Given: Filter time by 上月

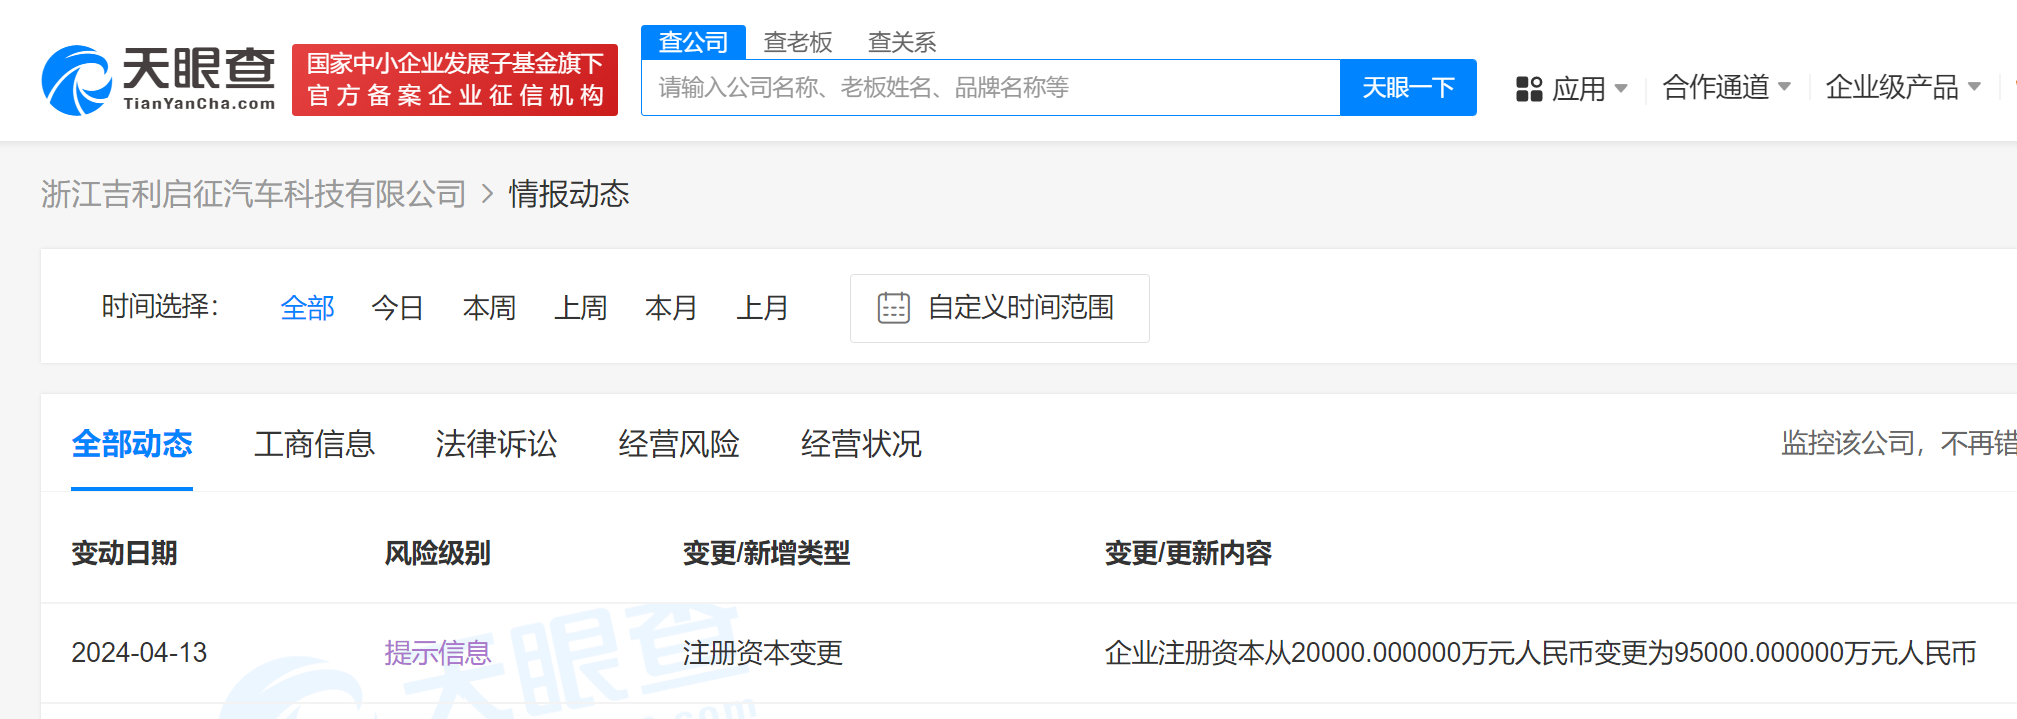Looking at the screenshot, I should tap(762, 308).
